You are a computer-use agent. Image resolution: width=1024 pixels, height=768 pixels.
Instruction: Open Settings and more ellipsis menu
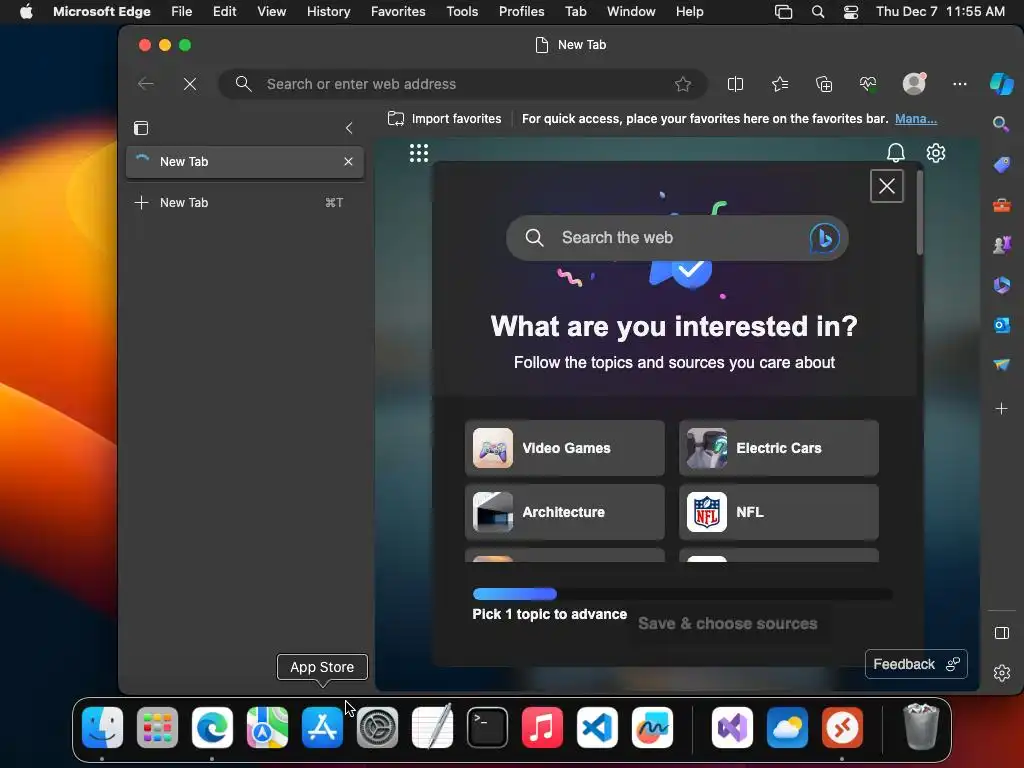click(x=959, y=84)
